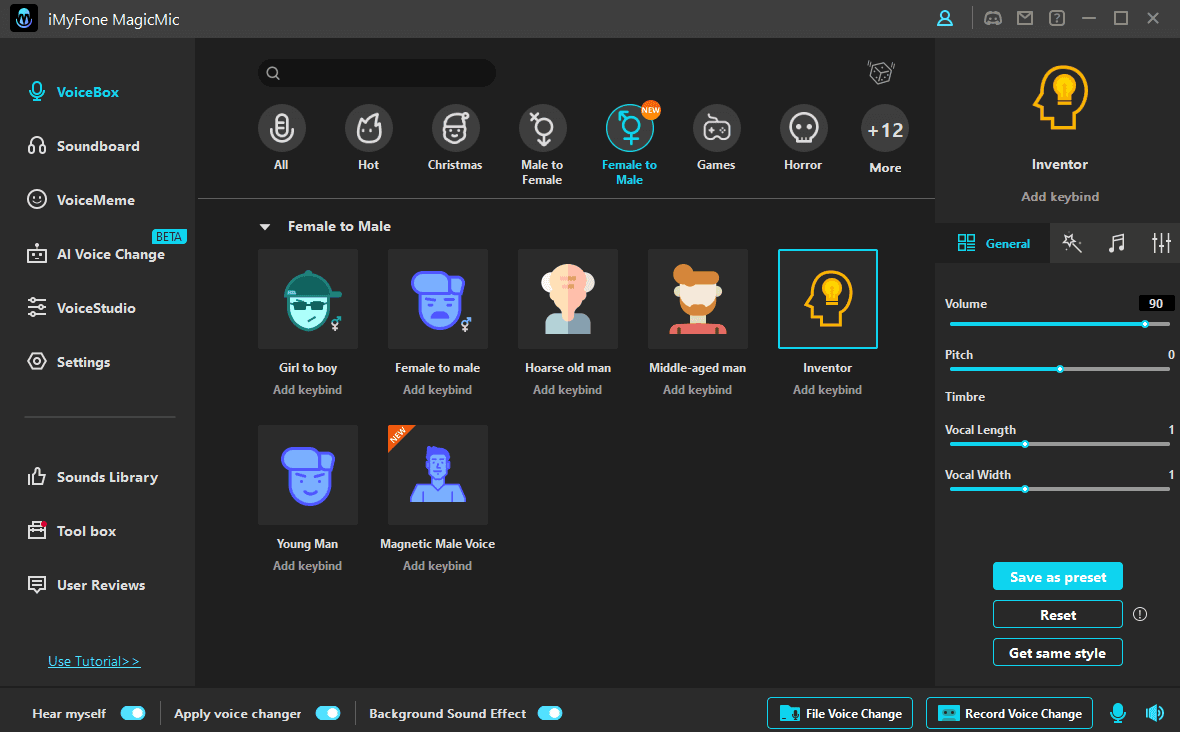The image size is (1180, 732).
Task: Click Get same style button
Action: (1058, 653)
